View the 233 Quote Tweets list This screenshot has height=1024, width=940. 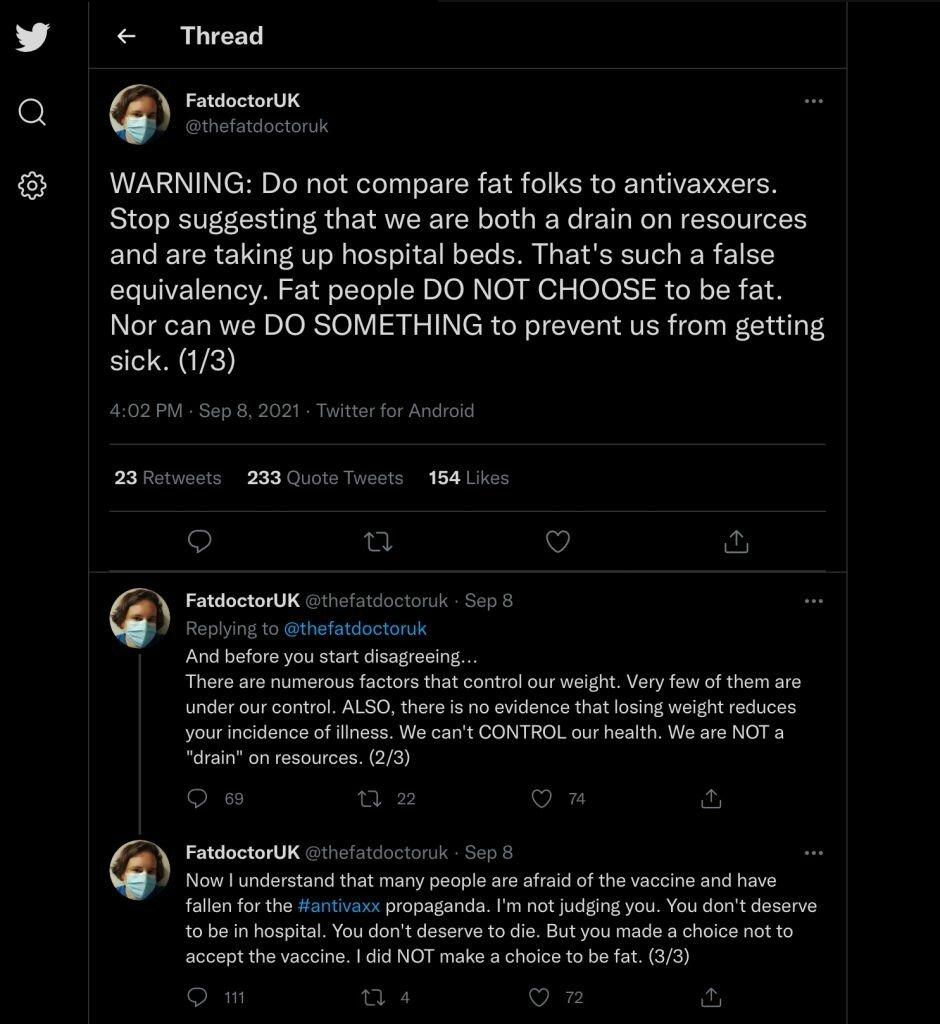tap(325, 478)
